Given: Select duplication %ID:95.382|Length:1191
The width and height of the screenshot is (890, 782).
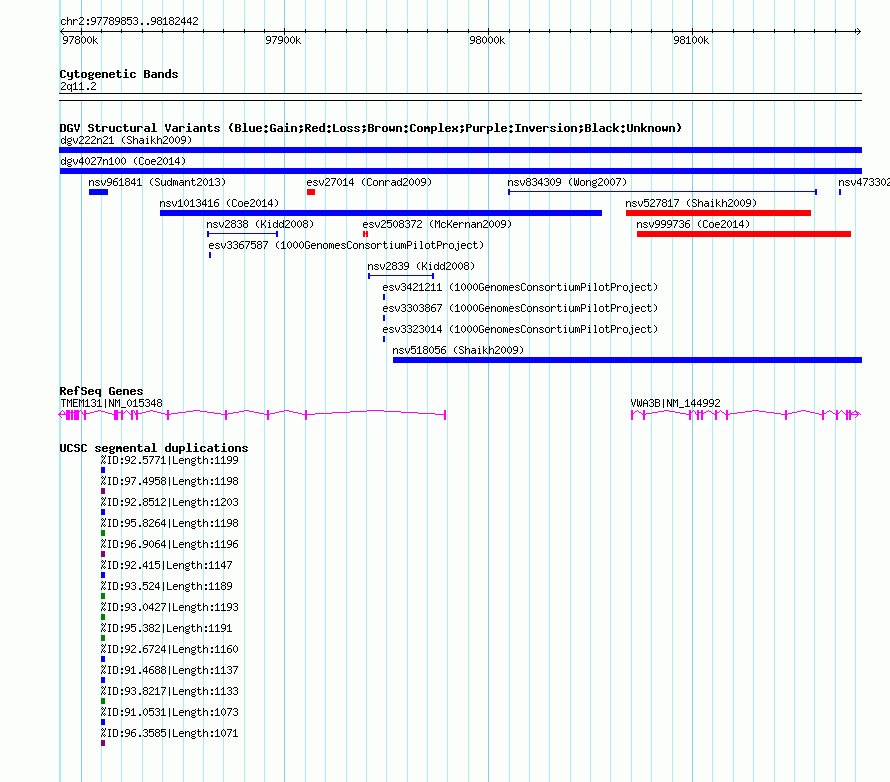Looking at the screenshot, I should pyautogui.click(x=167, y=628).
